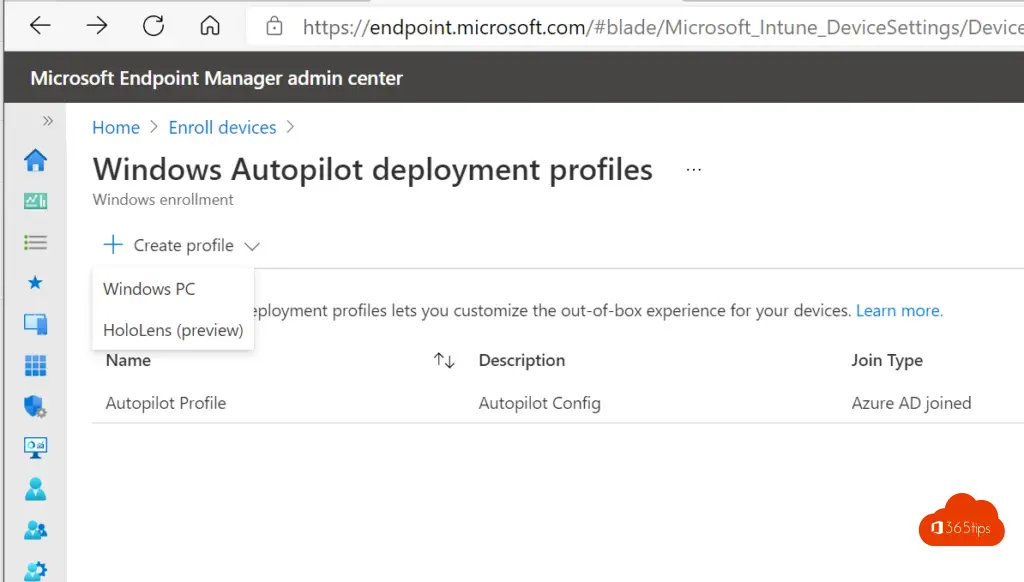Click the browser forward arrow
Viewport: 1024px width, 582px height.
point(97,25)
